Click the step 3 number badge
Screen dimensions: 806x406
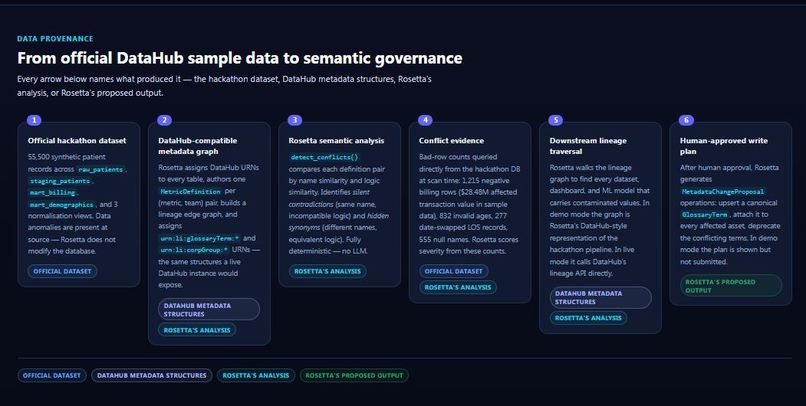click(295, 120)
